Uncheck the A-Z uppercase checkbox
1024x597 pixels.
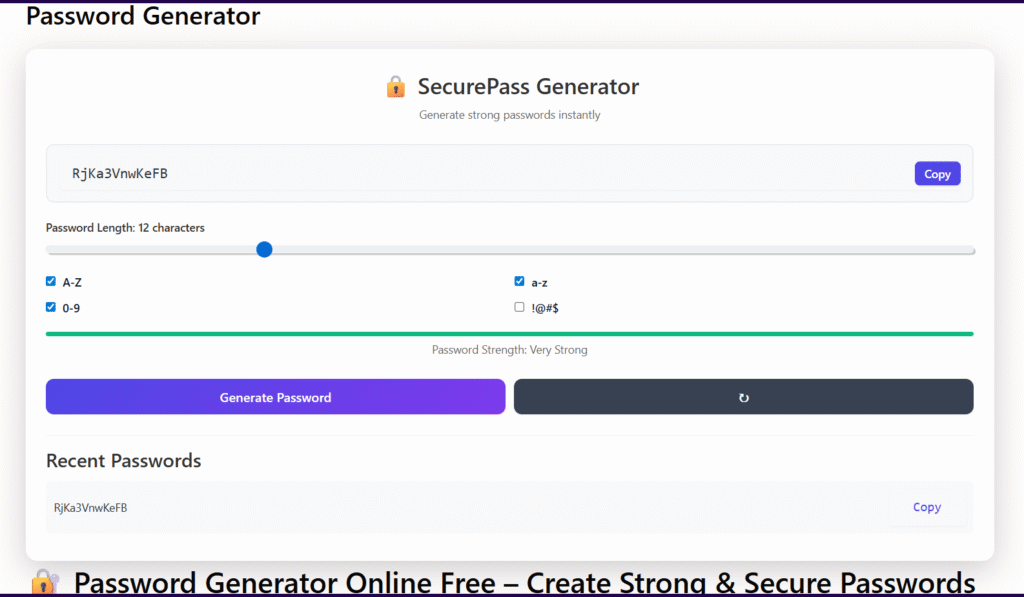(50, 281)
